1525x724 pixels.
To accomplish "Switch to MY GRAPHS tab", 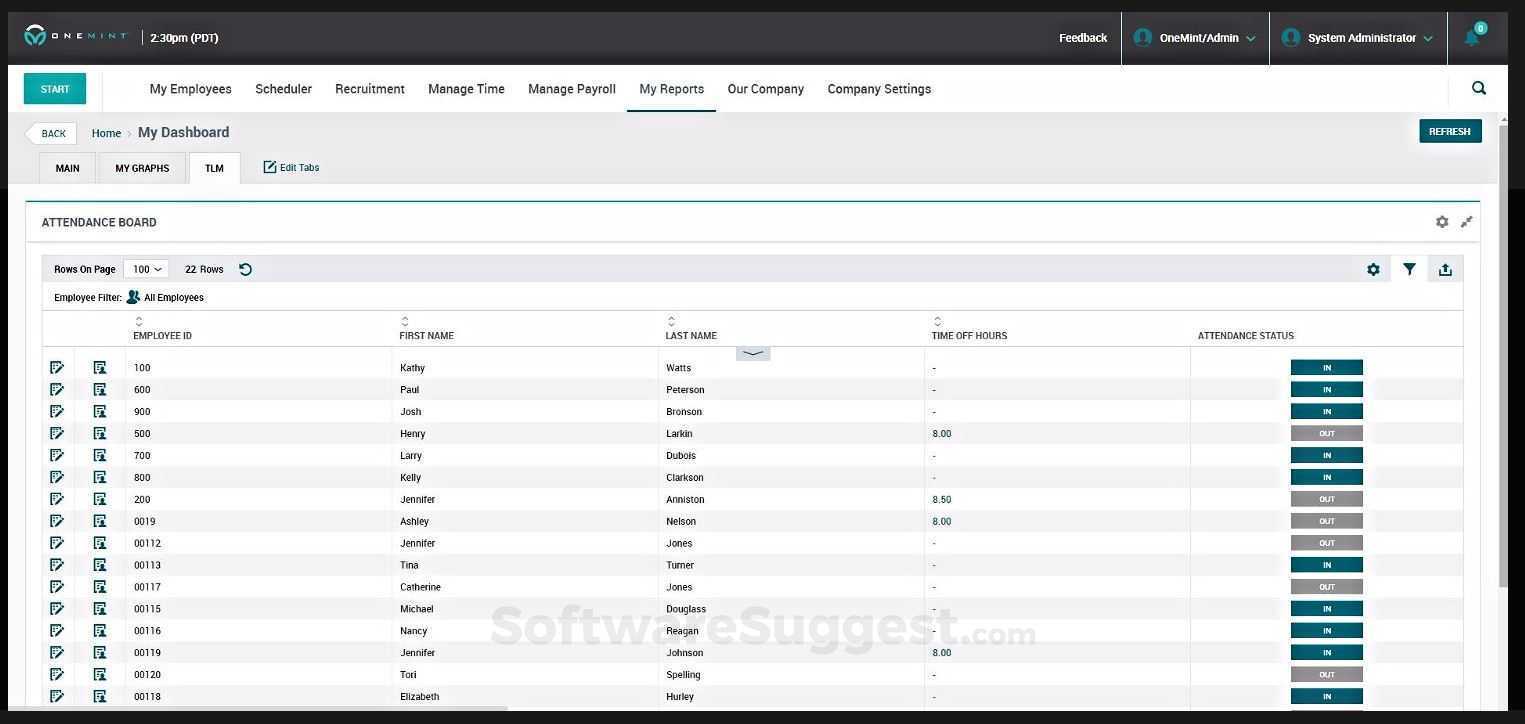I will point(142,168).
